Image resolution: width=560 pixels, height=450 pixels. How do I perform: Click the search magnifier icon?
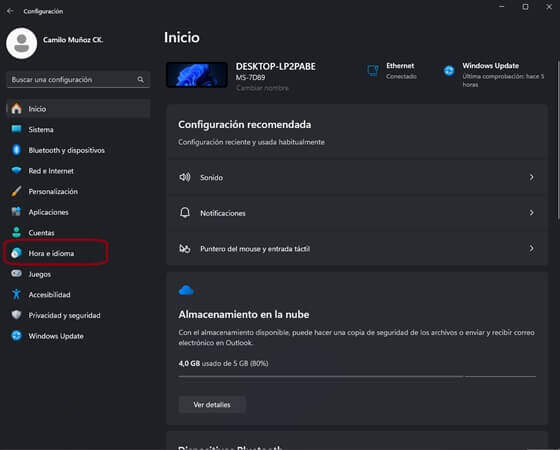point(141,80)
